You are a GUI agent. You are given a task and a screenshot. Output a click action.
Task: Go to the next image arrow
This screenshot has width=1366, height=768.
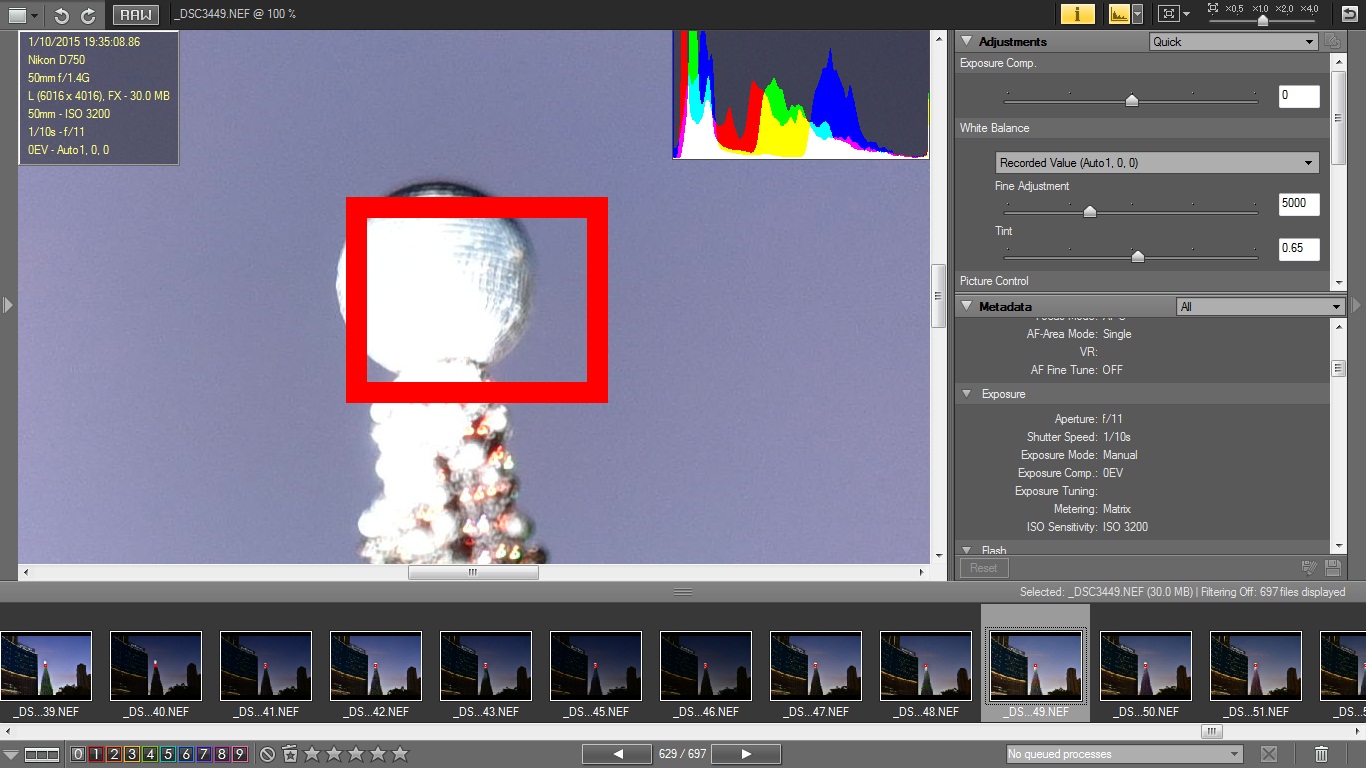746,754
